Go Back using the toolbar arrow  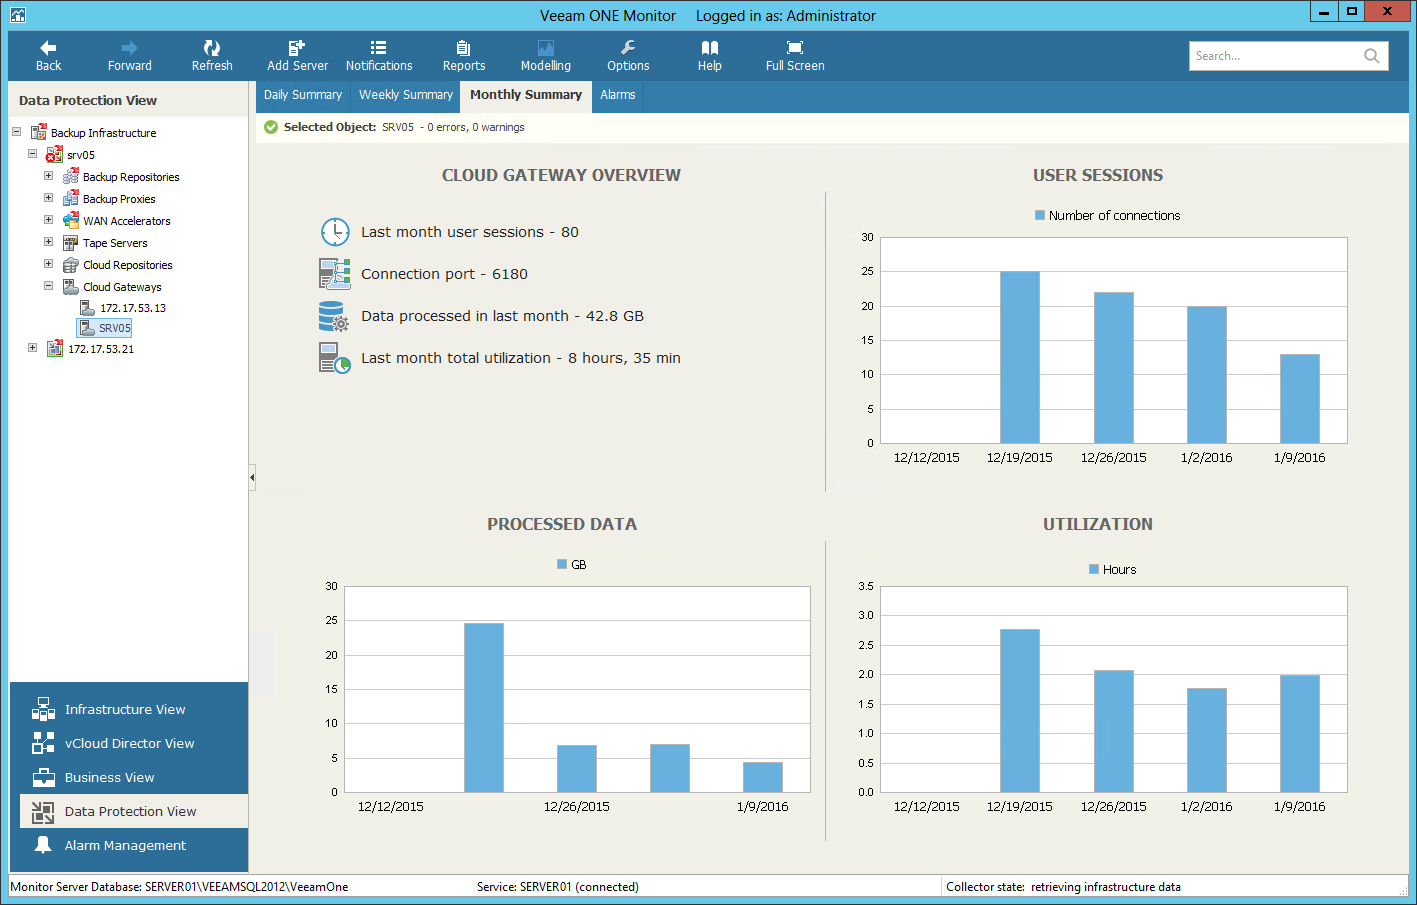click(48, 56)
